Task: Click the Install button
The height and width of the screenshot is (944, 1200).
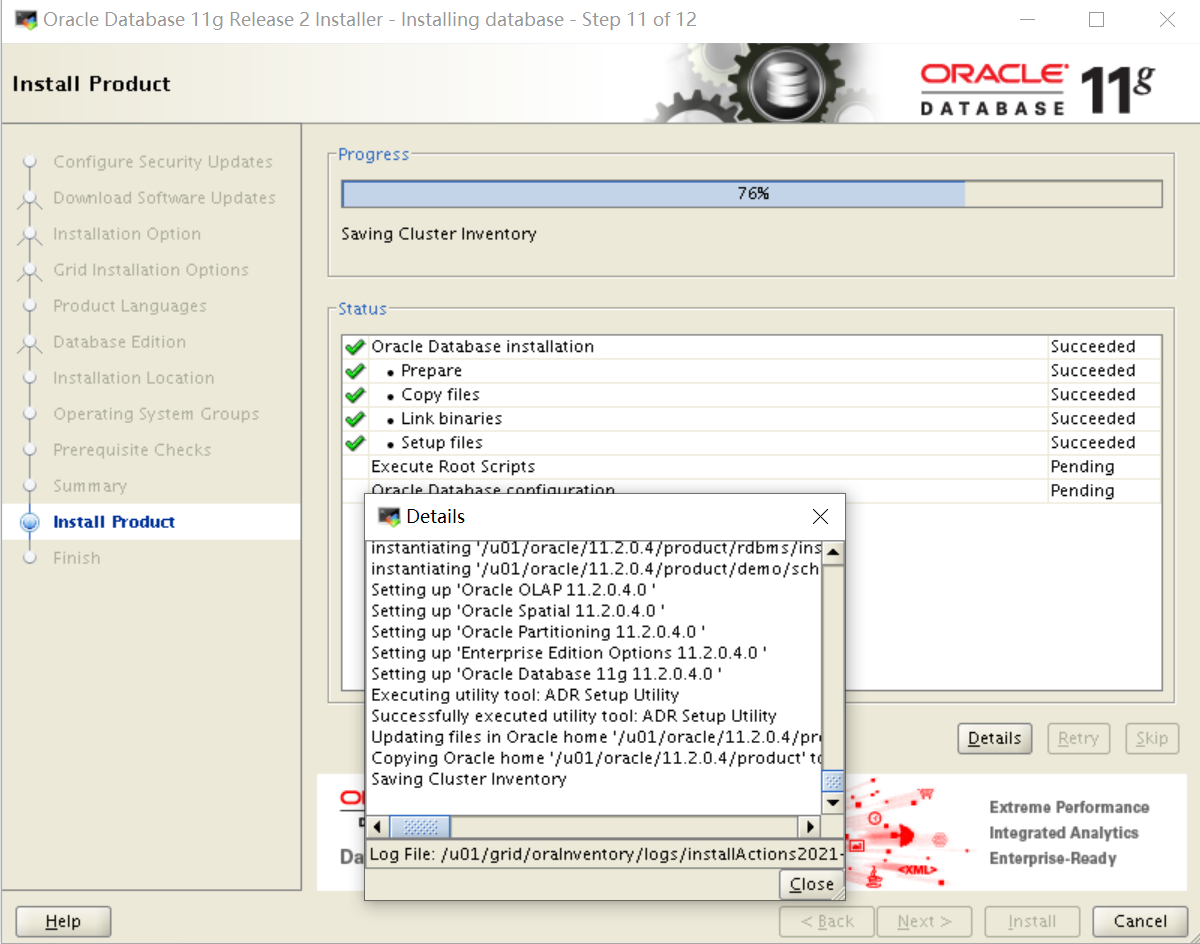Action: pos(1031,921)
